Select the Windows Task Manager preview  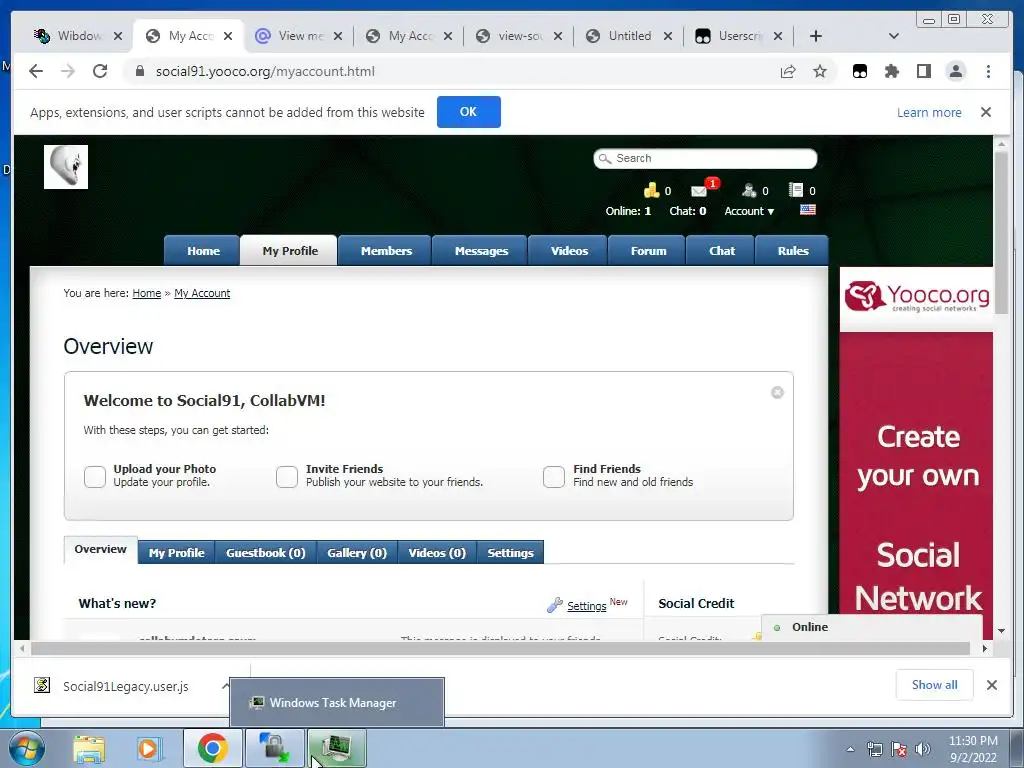point(337,702)
